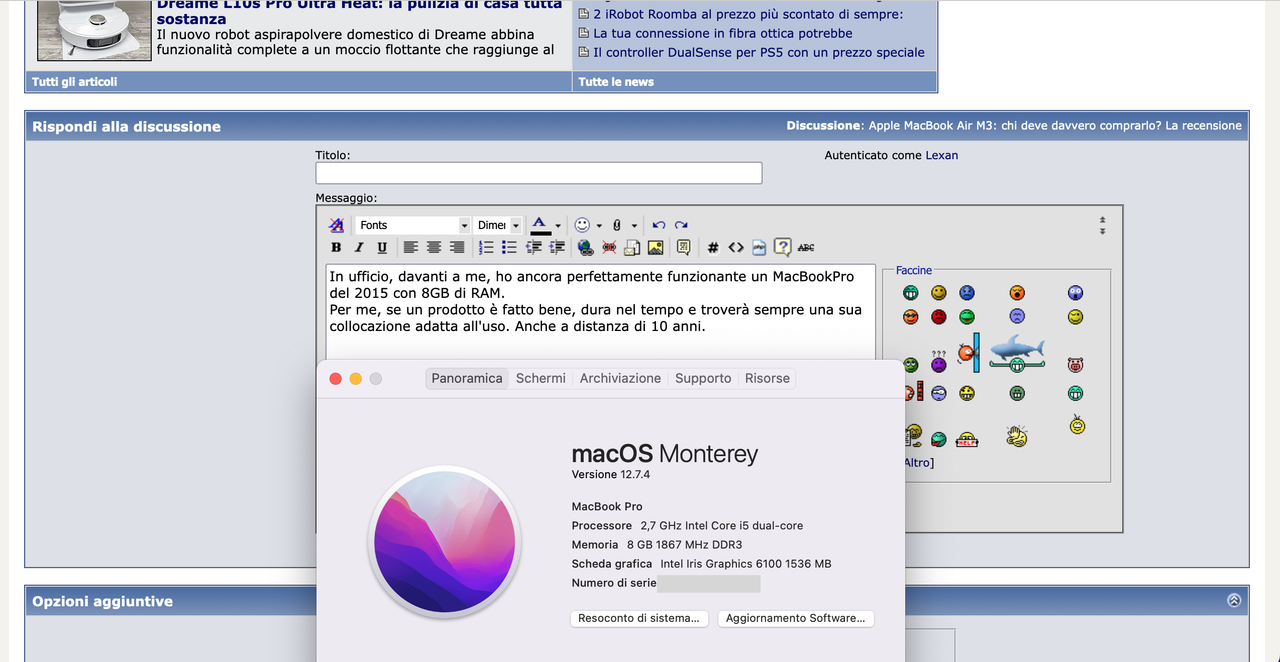Image resolution: width=1280 pixels, height=662 pixels.
Task: Wrap selection in QUOTE tags
Action: [x=683, y=247]
